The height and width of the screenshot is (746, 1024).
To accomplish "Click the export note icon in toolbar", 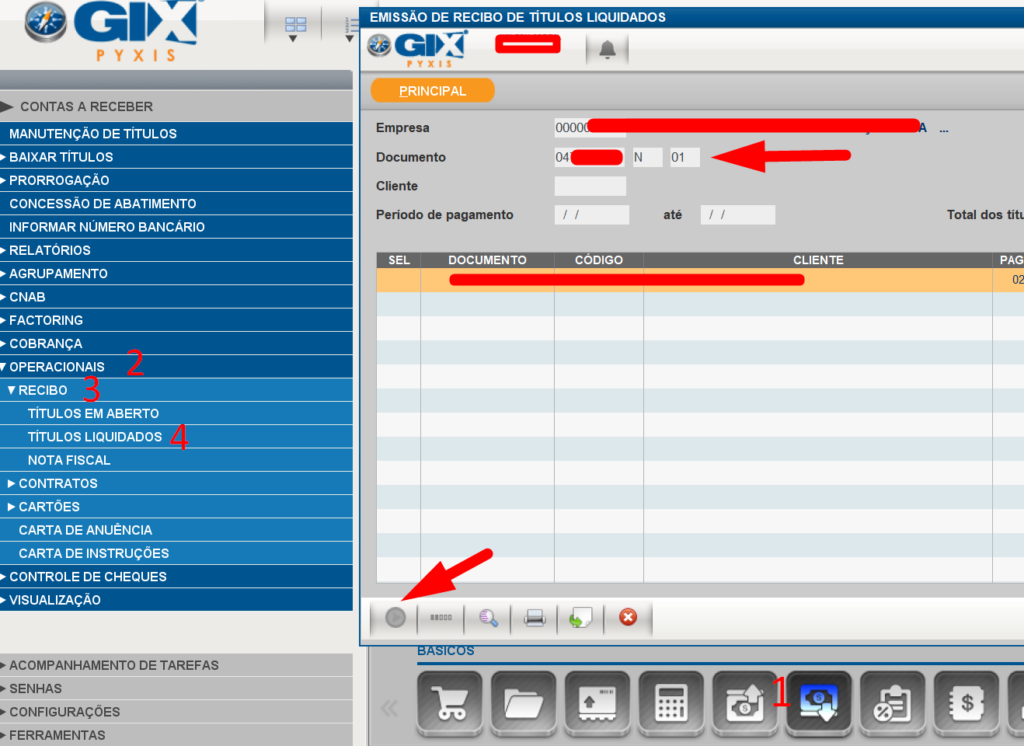I will (x=581, y=618).
